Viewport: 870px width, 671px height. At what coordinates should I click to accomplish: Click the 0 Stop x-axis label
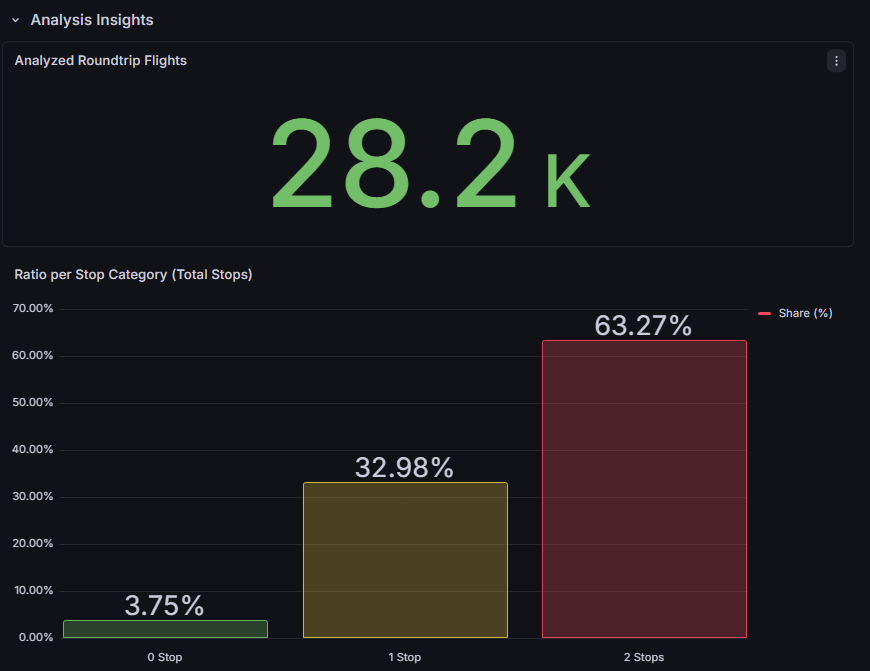(x=165, y=657)
